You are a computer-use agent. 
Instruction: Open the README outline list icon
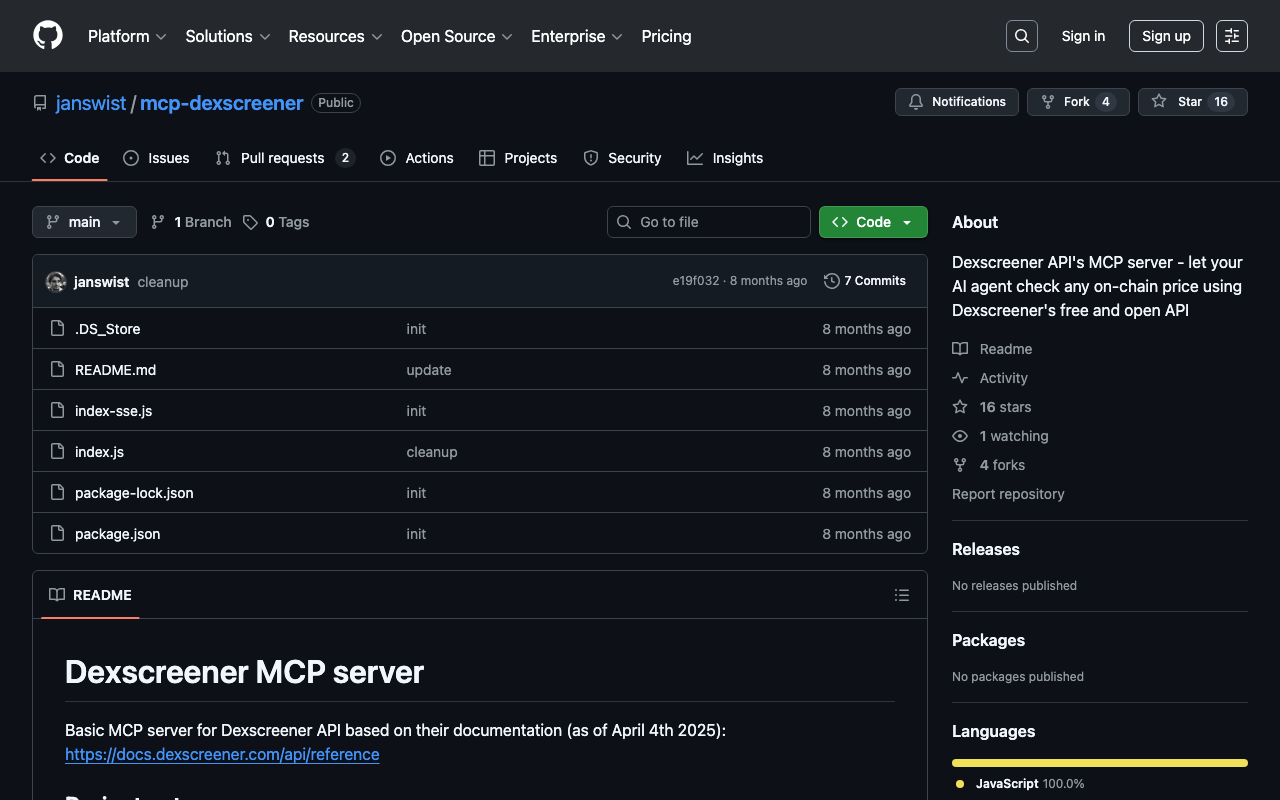[901, 595]
